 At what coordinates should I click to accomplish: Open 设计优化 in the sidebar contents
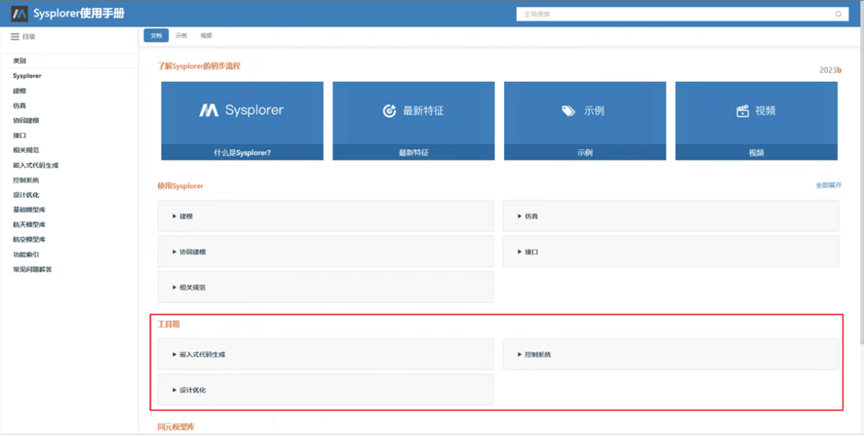[x=26, y=195]
